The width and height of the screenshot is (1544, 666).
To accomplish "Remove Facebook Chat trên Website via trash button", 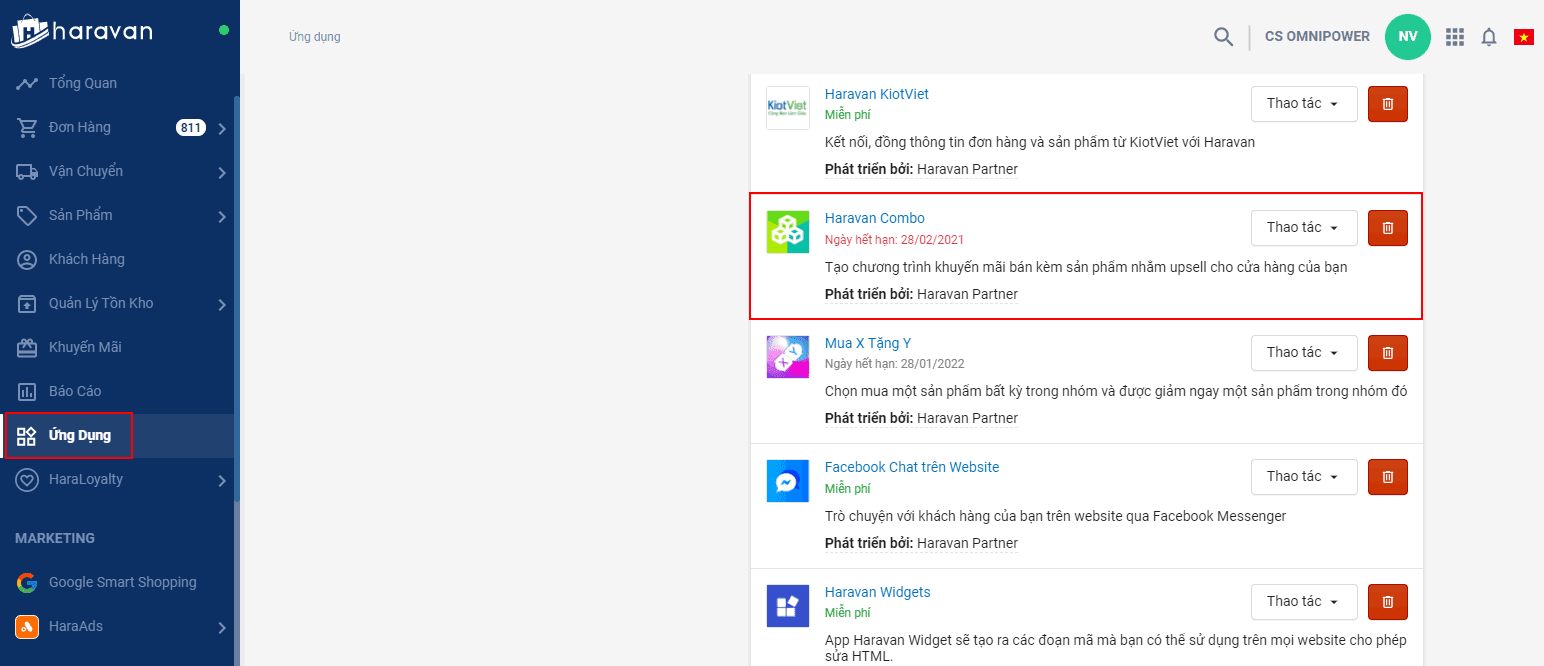I will coord(1387,477).
